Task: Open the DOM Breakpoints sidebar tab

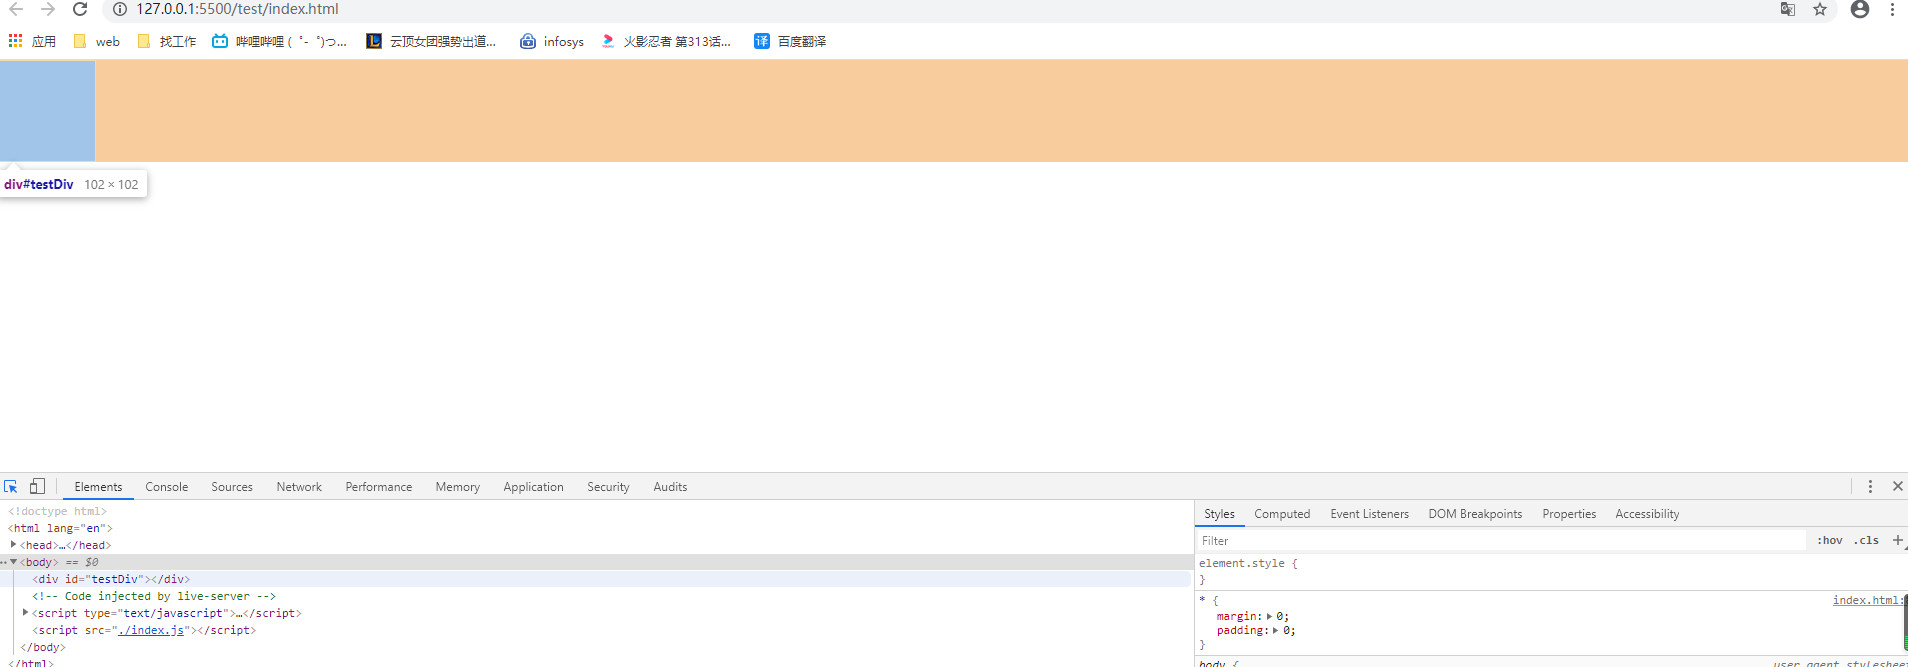Action: pyautogui.click(x=1475, y=514)
